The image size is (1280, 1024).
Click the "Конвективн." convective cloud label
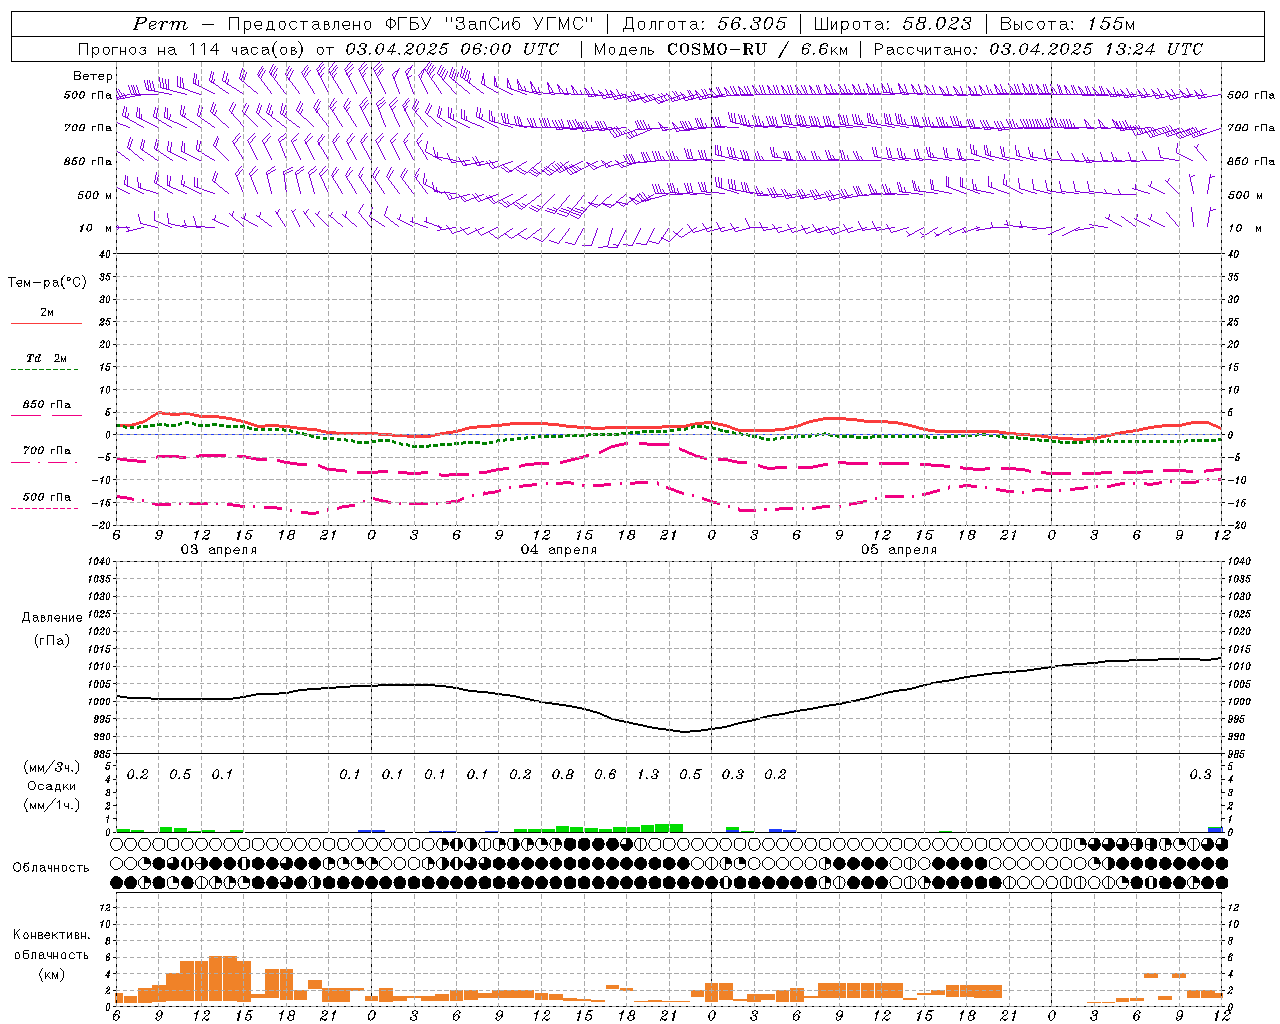[x=51, y=935]
